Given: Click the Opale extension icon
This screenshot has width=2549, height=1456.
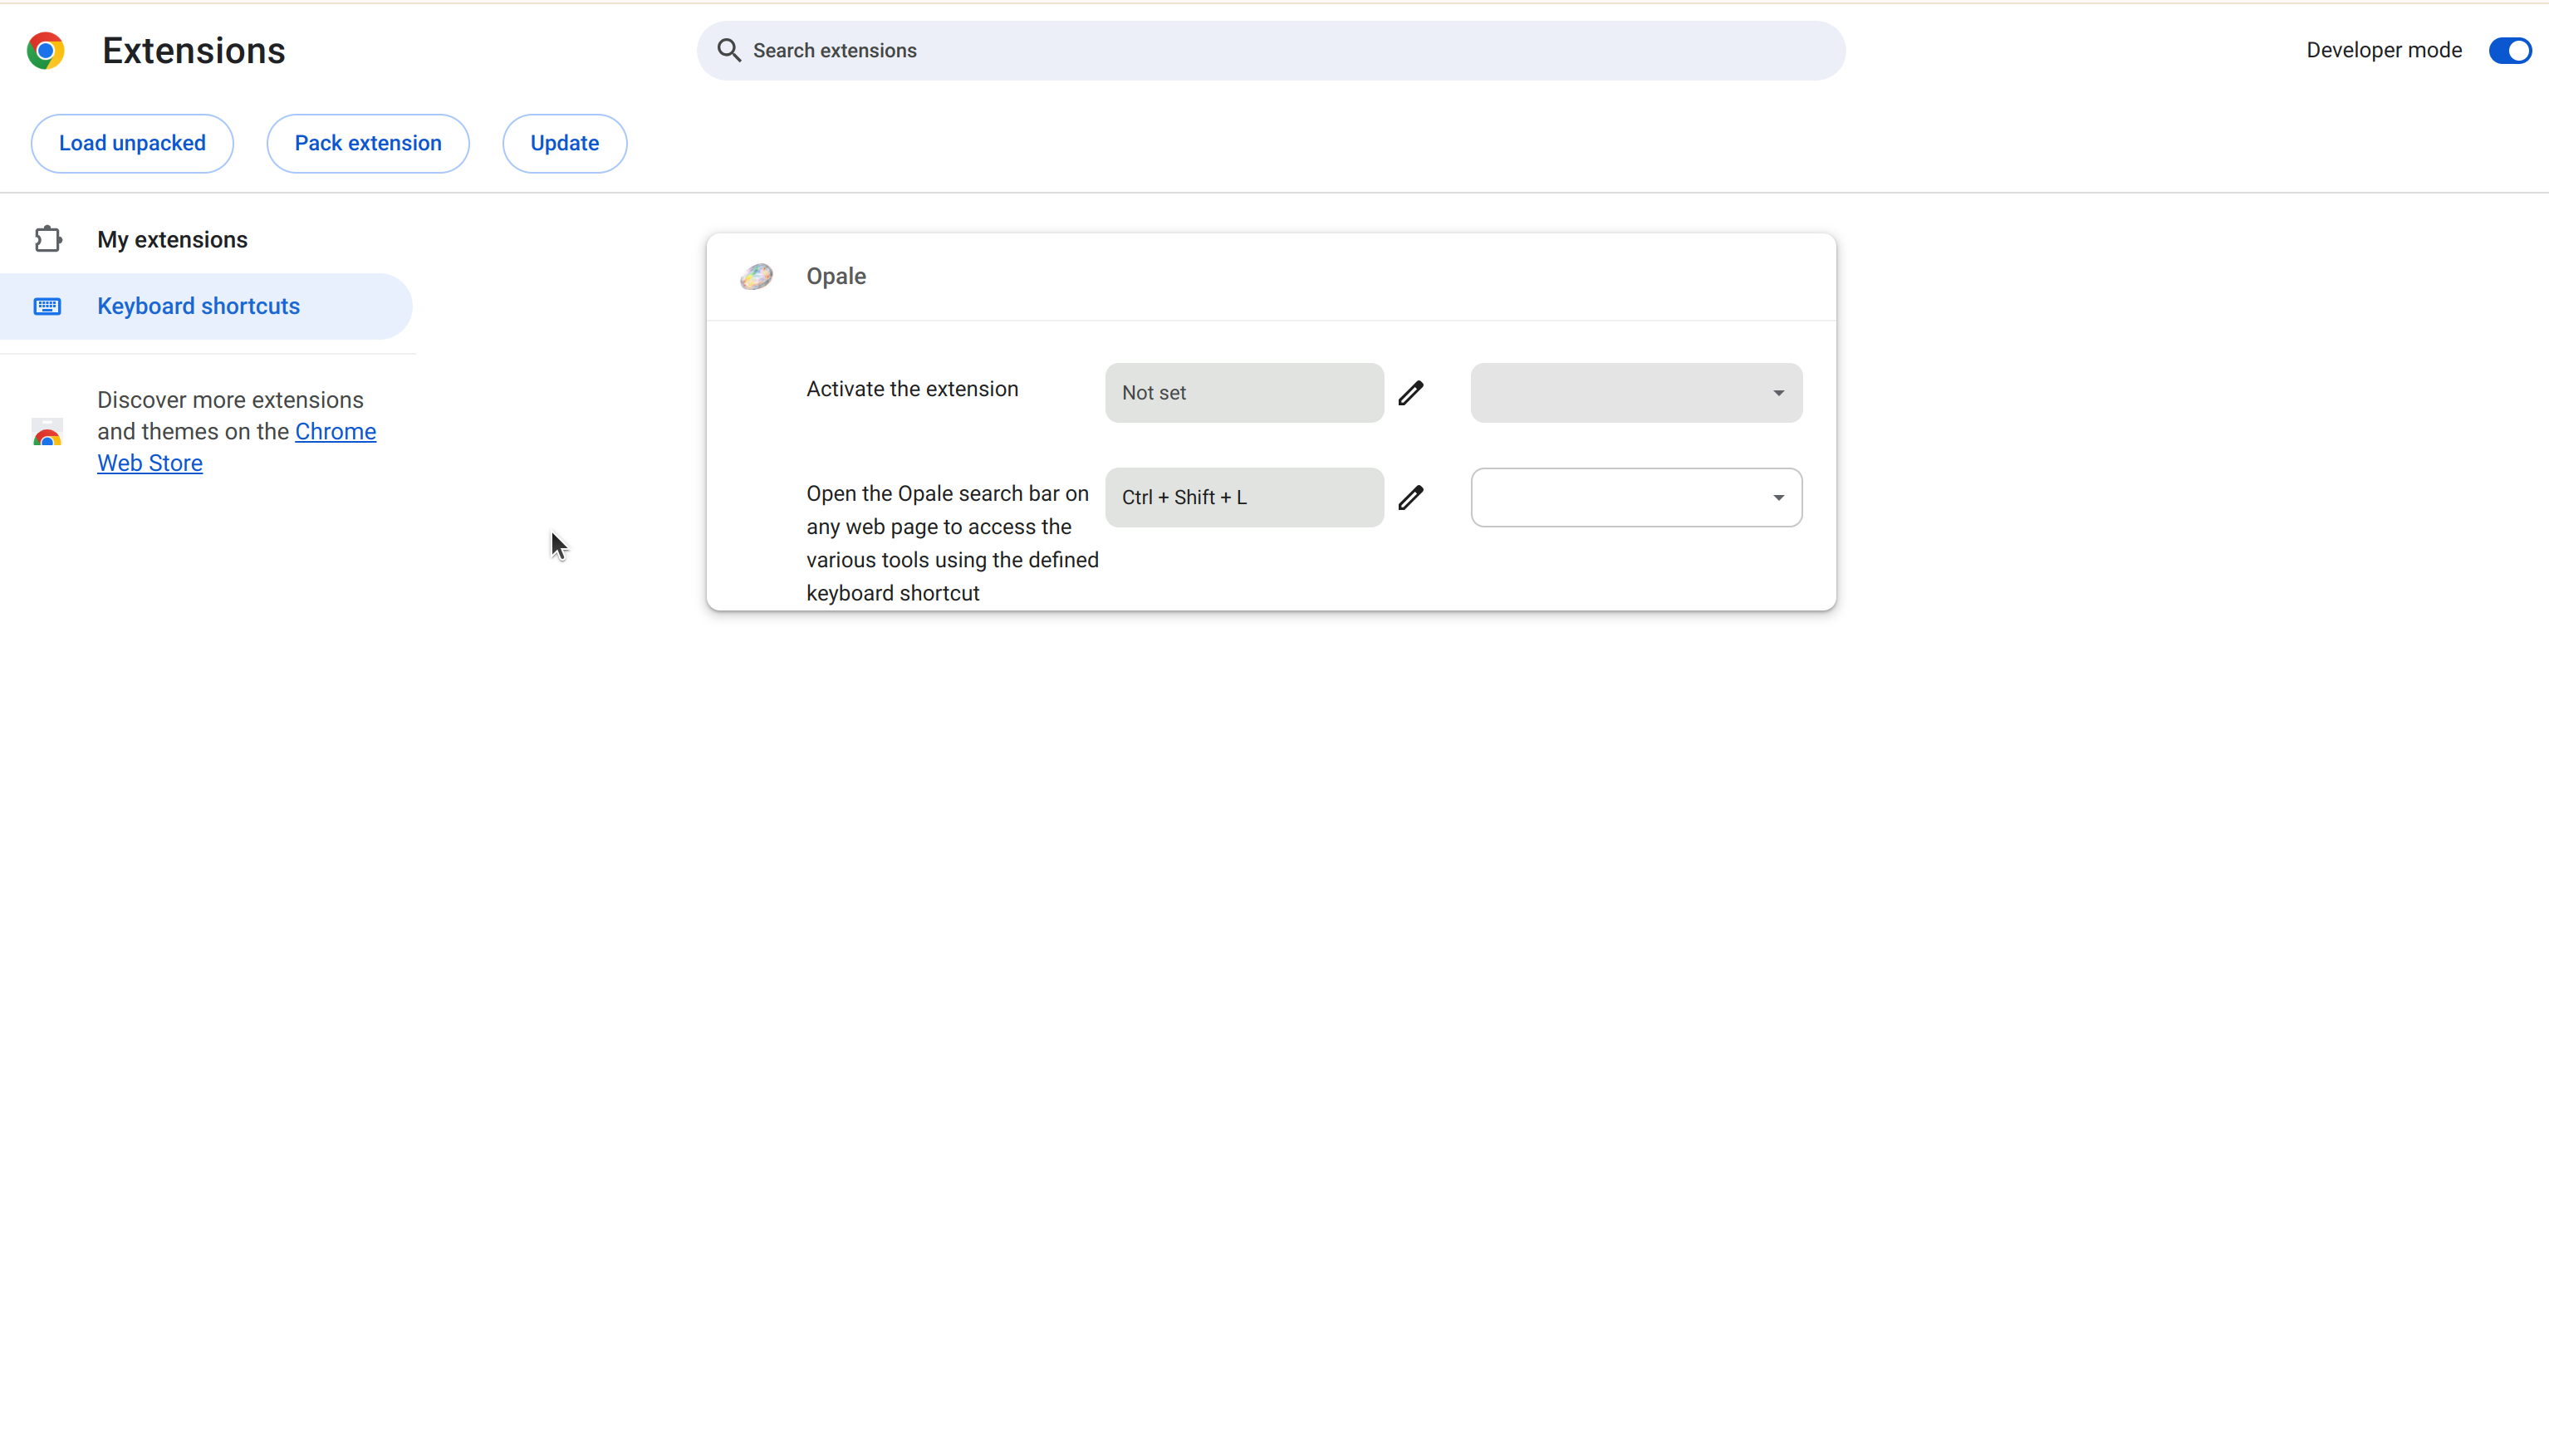Looking at the screenshot, I should click(x=756, y=277).
